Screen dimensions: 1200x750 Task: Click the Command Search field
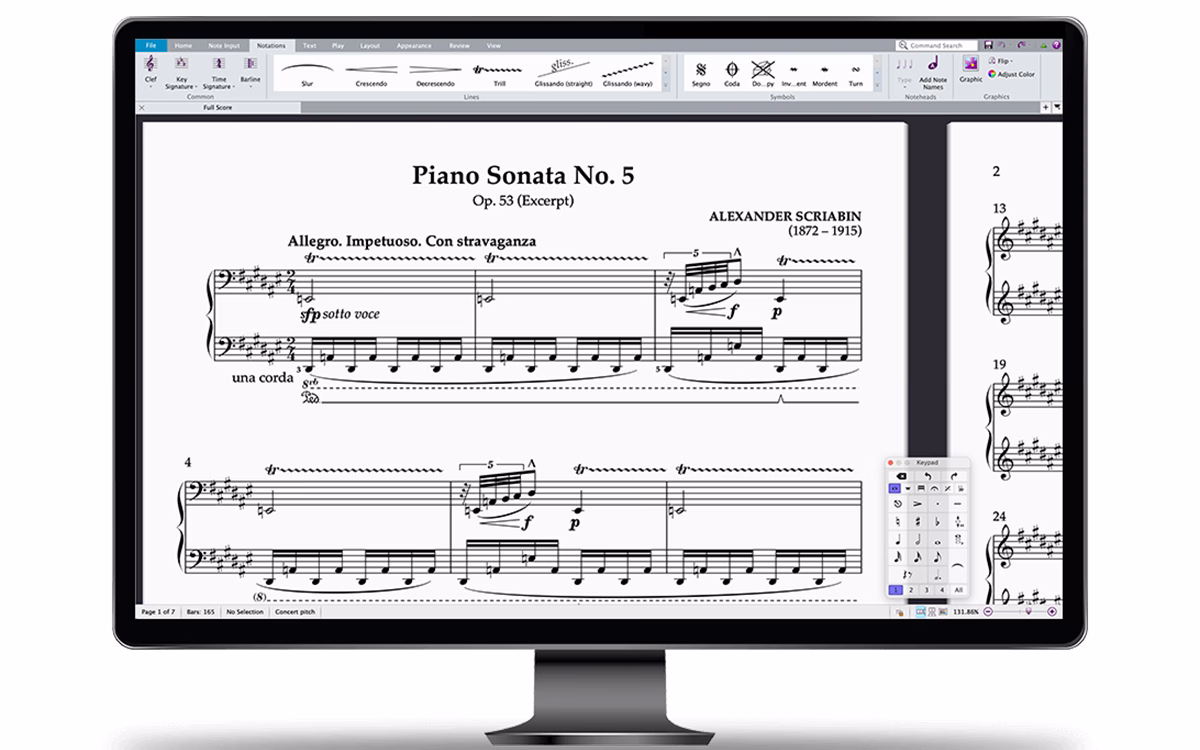pos(939,45)
